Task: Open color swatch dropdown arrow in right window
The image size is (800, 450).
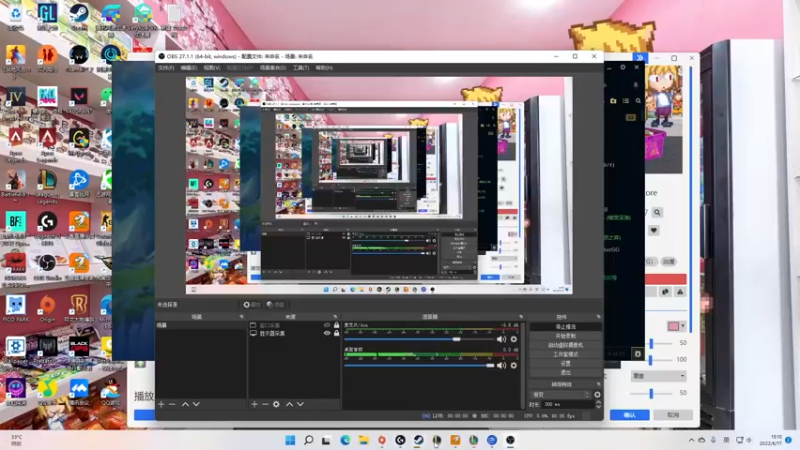Action: (683, 326)
